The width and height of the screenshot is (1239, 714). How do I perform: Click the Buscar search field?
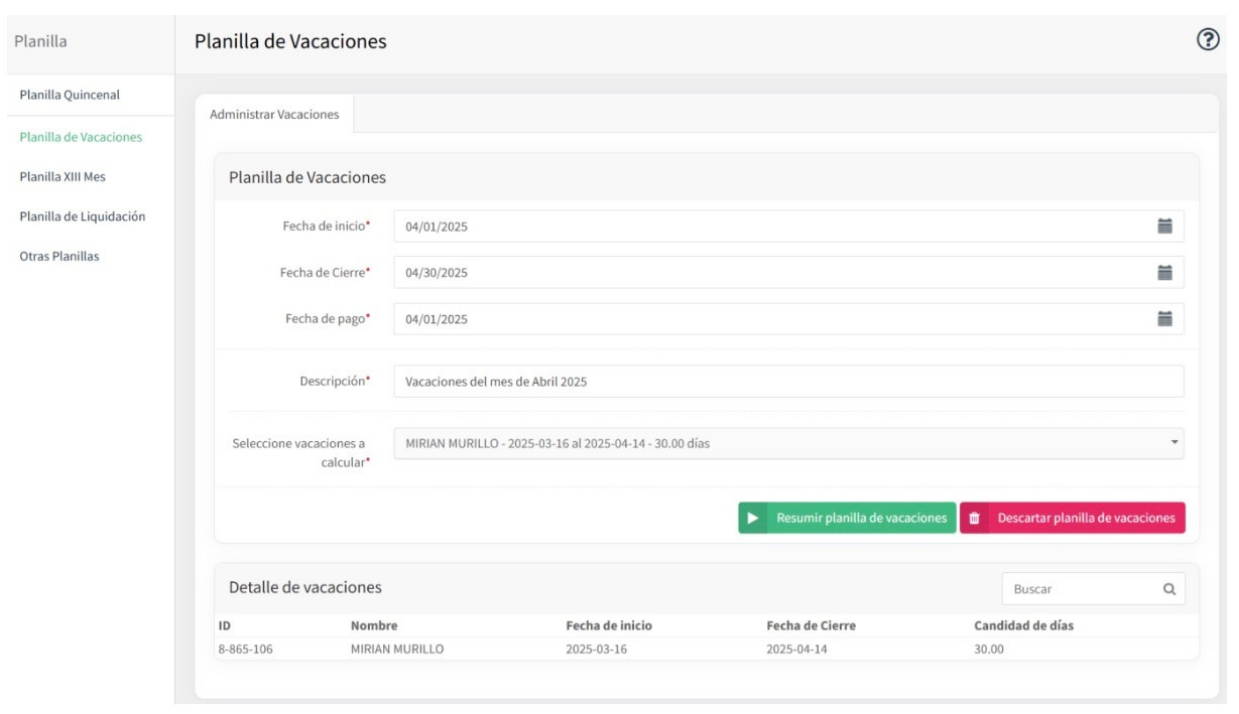1094,589
